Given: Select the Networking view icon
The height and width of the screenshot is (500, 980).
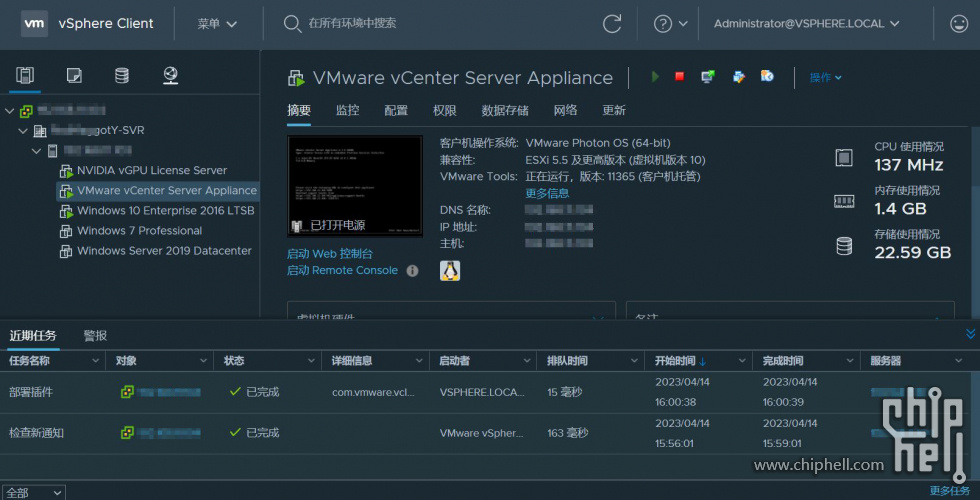Looking at the screenshot, I should click(170, 76).
